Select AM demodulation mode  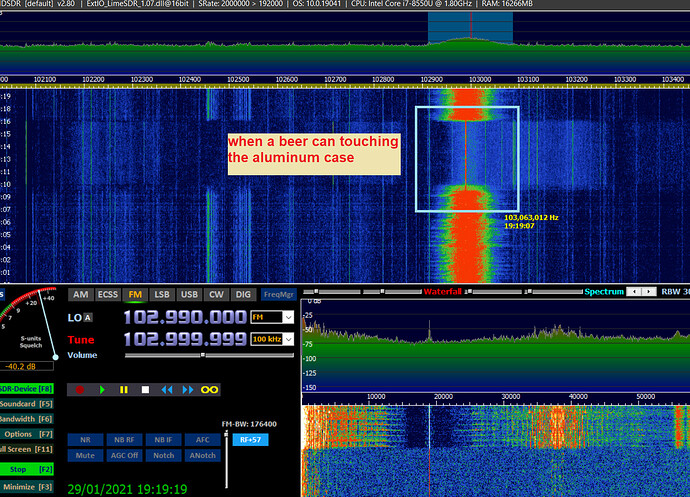[x=81, y=295]
